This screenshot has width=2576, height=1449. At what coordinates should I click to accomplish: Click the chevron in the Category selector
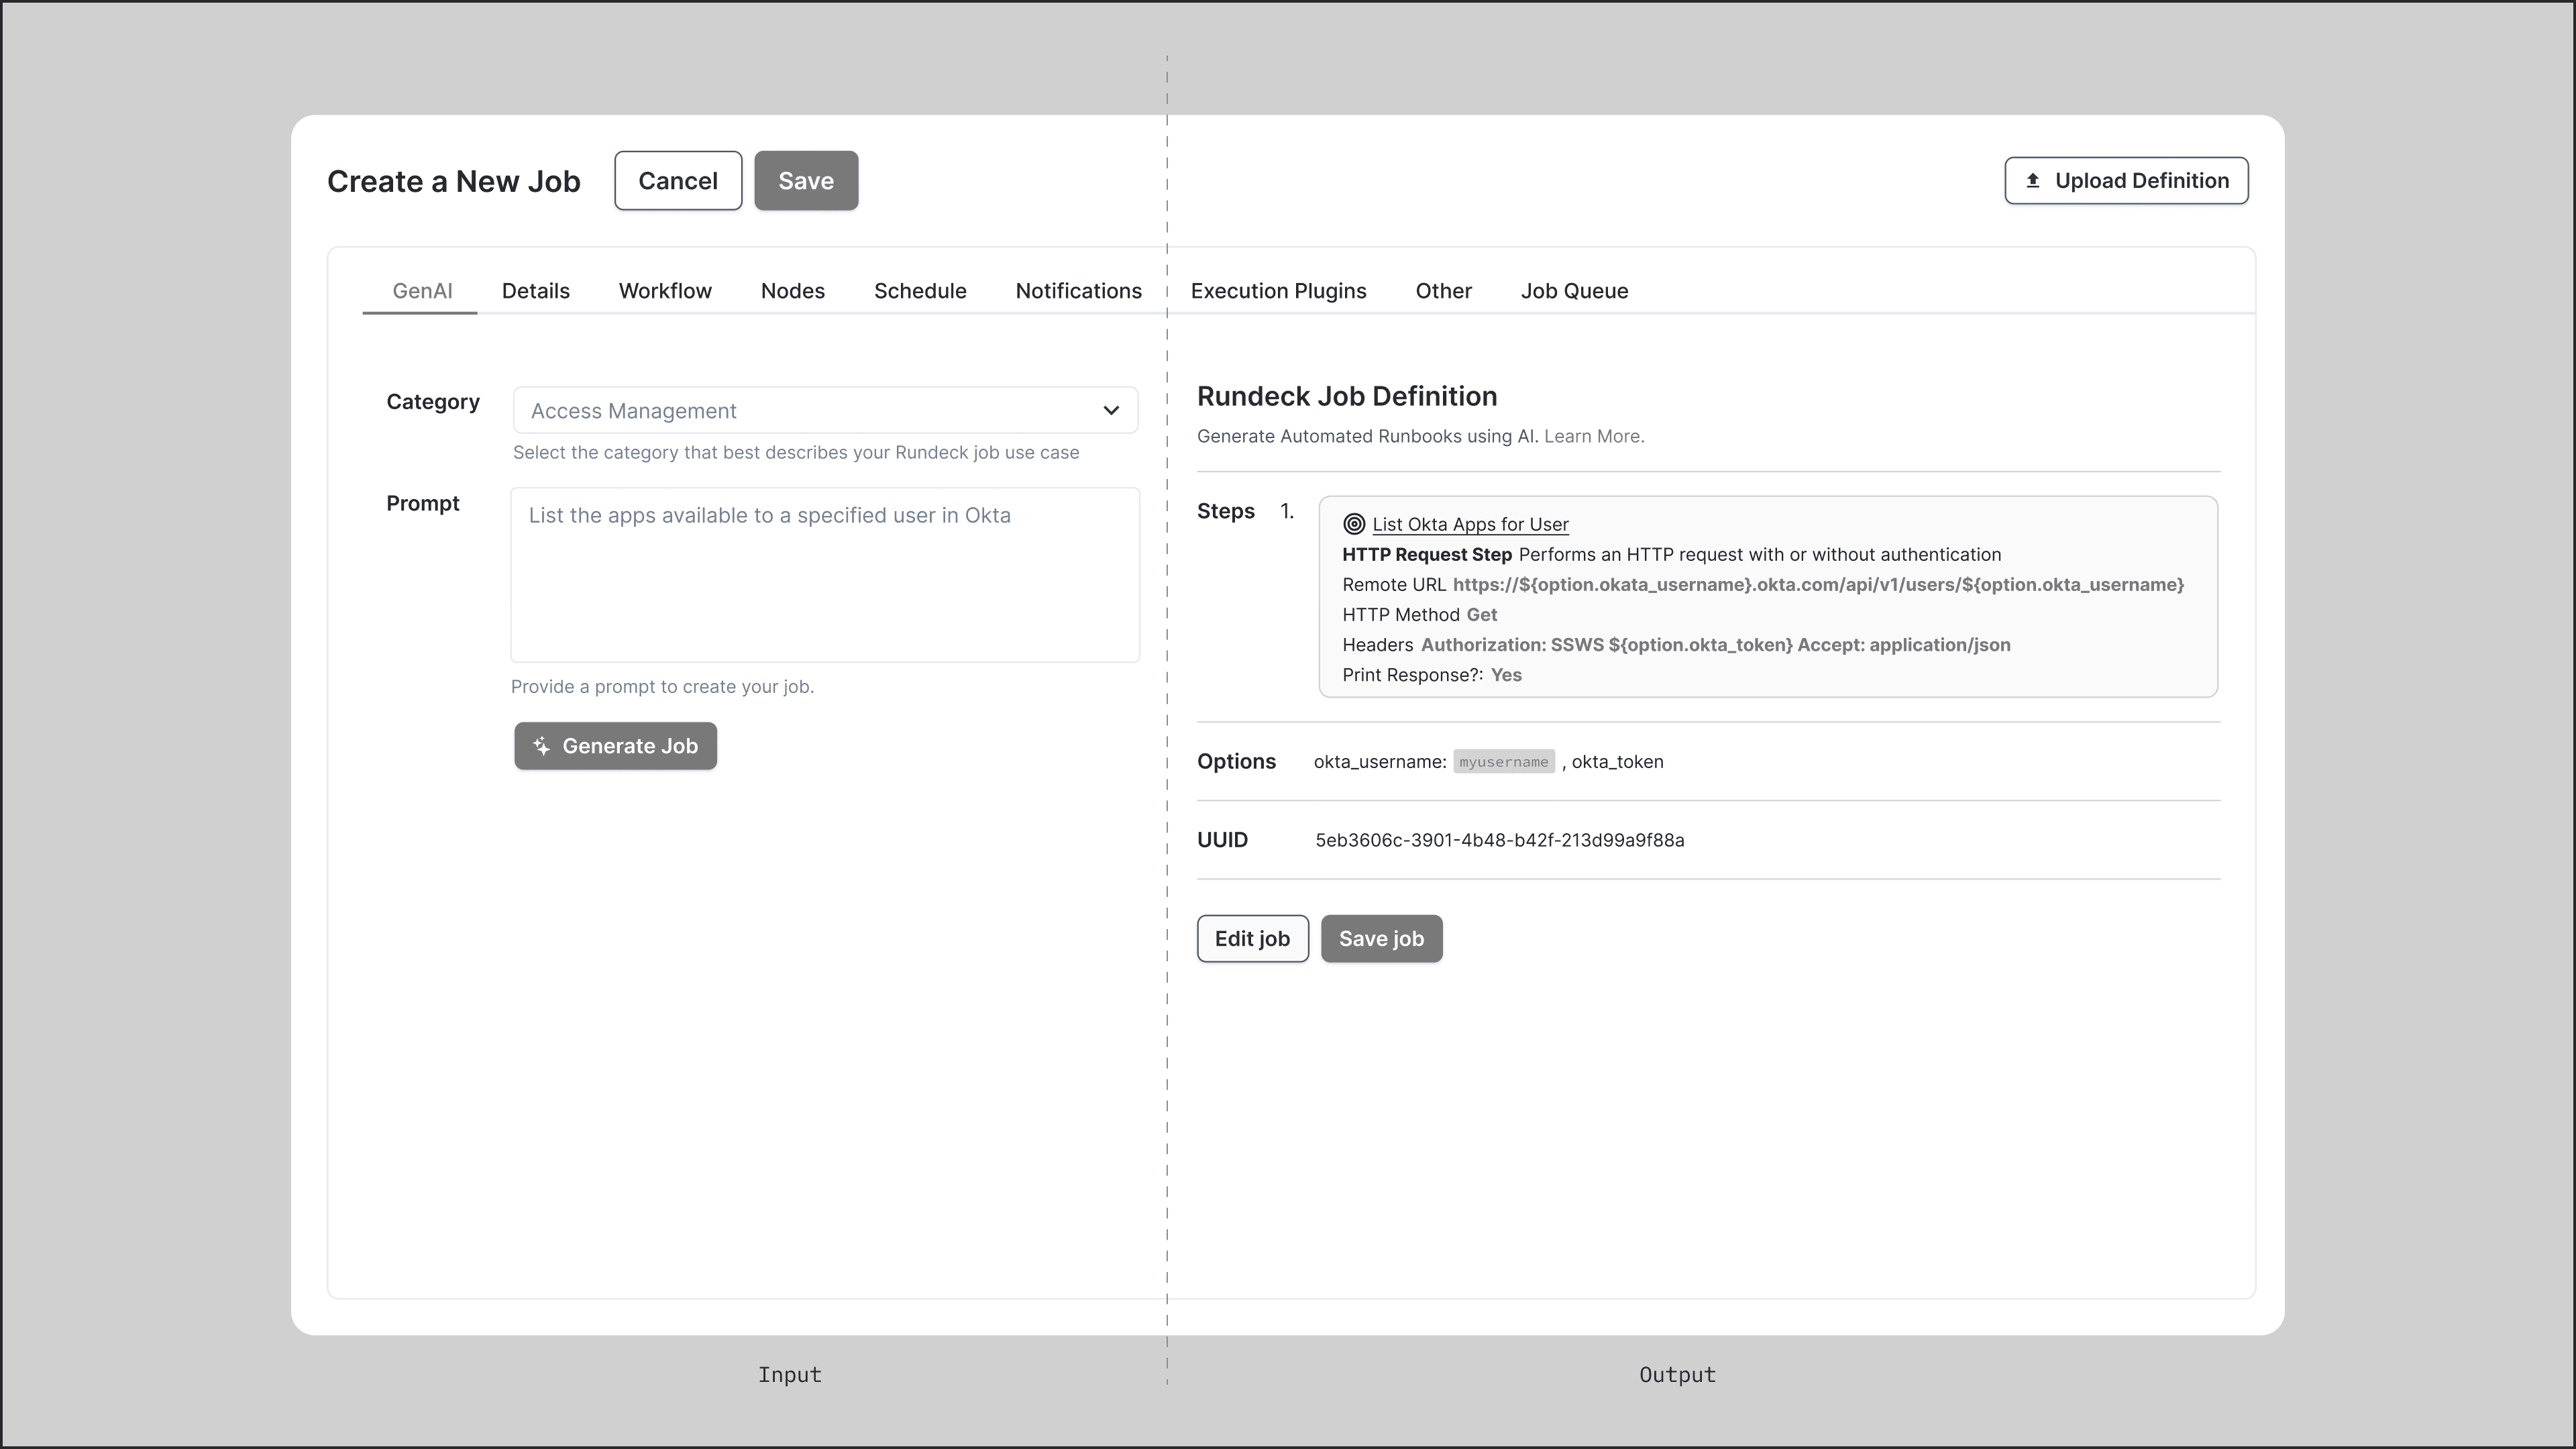pyautogui.click(x=1111, y=410)
